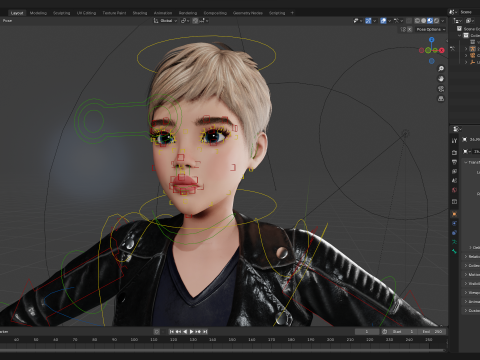Click the pan view hand icon
Image resolution: width=480 pixels, height=360 pixels.
click(x=441, y=79)
